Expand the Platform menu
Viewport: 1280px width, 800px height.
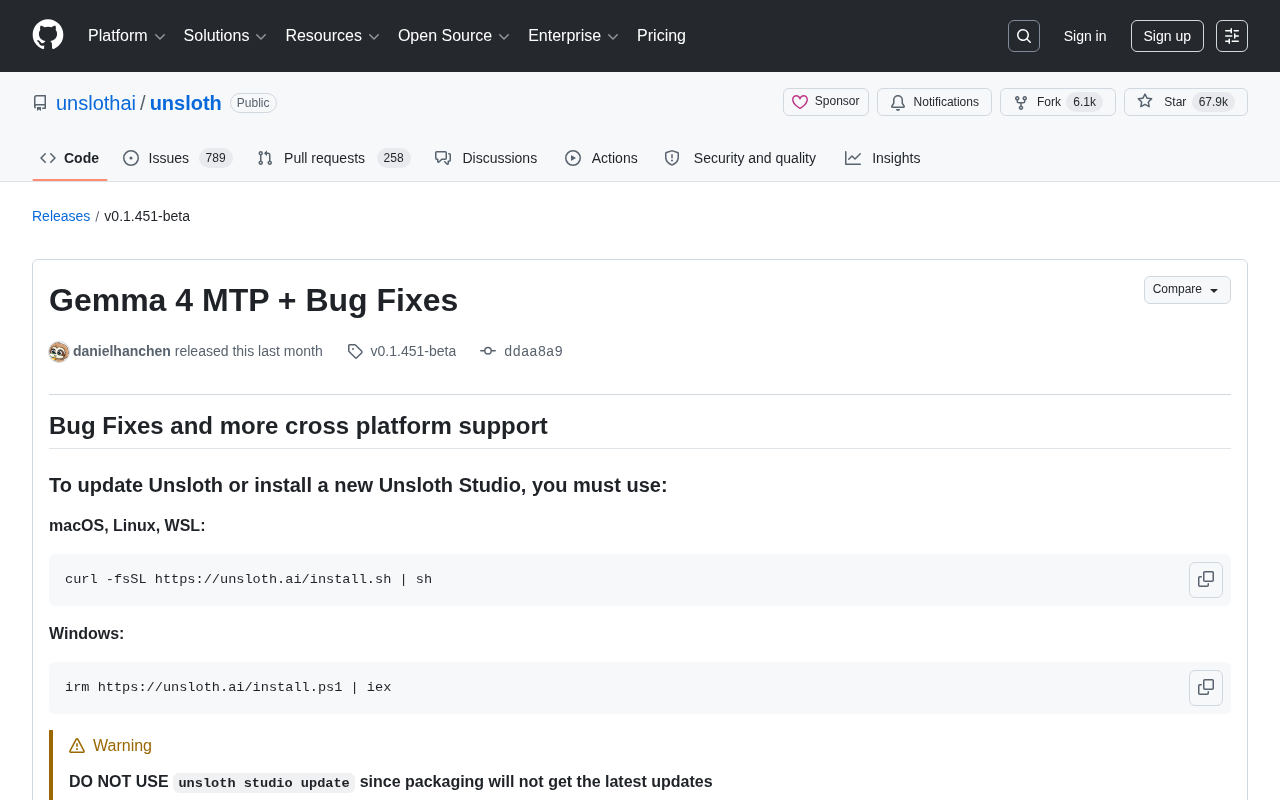pyautogui.click(x=127, y=36)
